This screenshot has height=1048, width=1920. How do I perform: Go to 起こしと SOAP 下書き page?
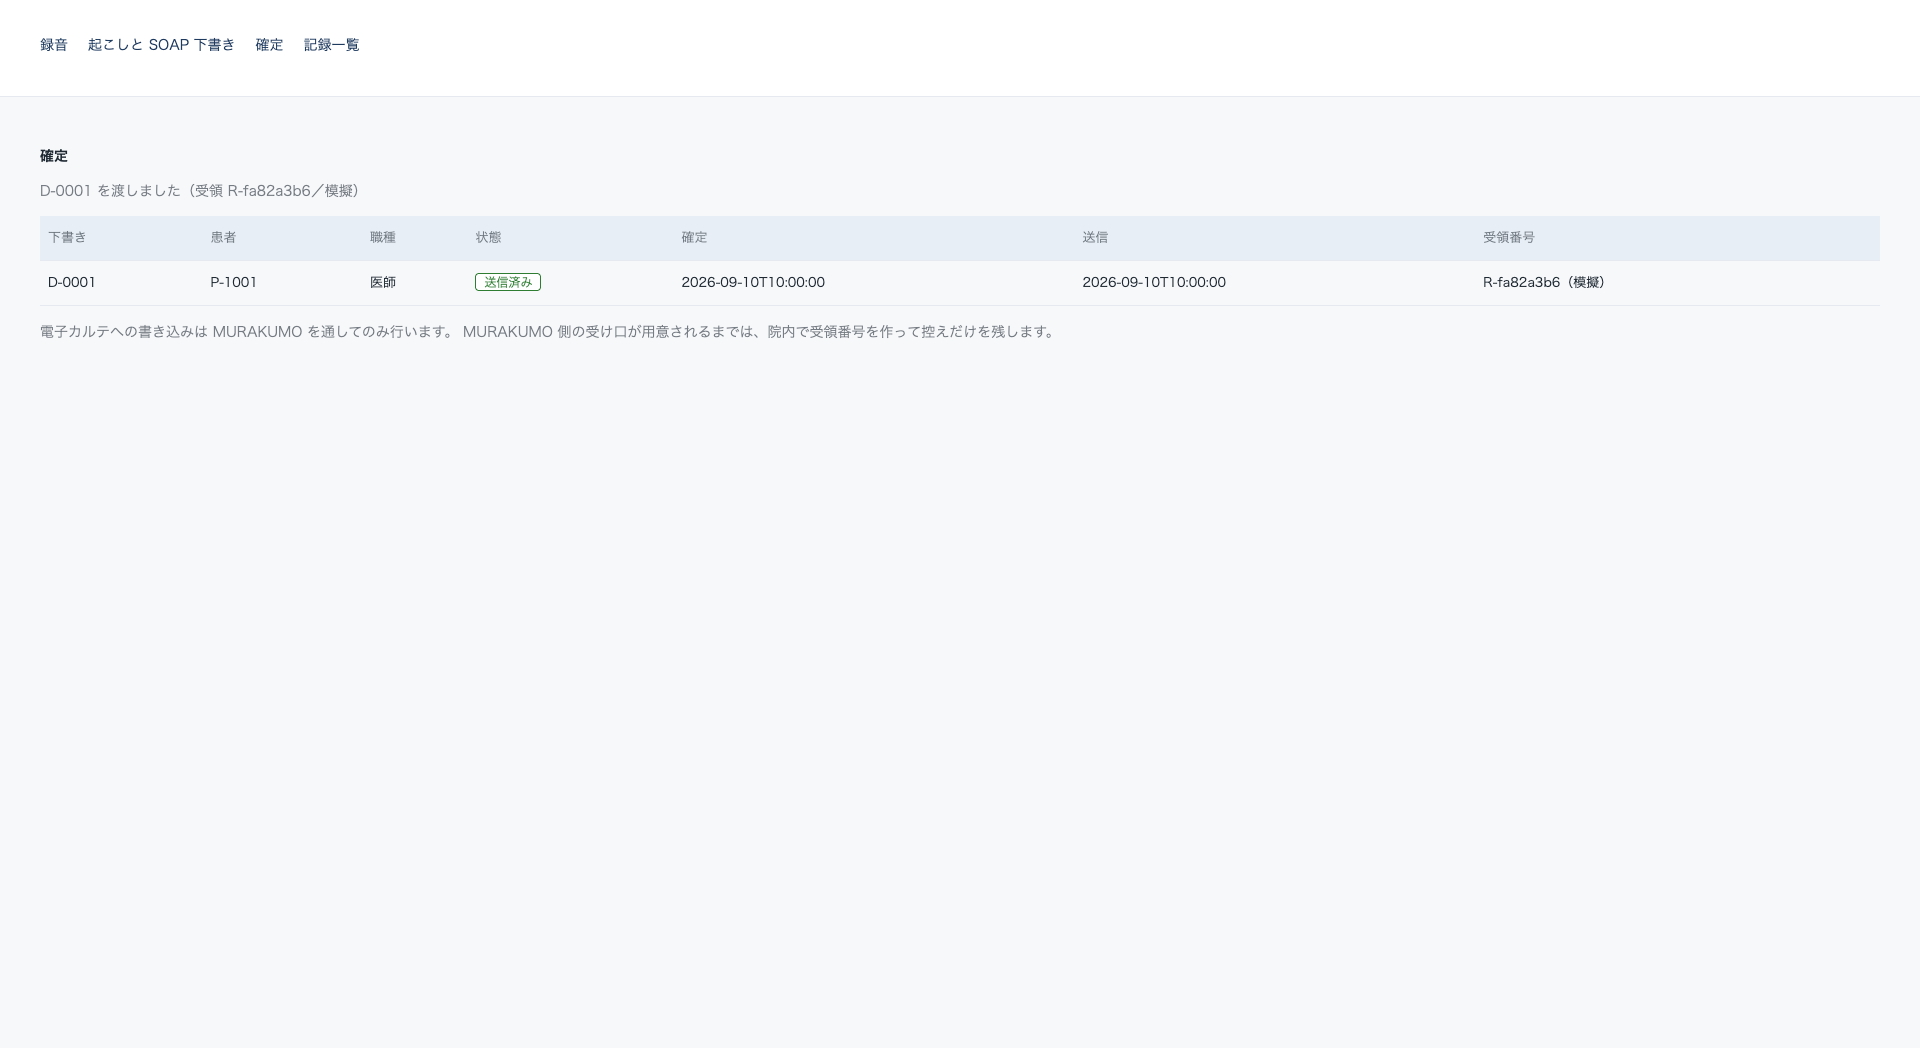pos(161,45)
